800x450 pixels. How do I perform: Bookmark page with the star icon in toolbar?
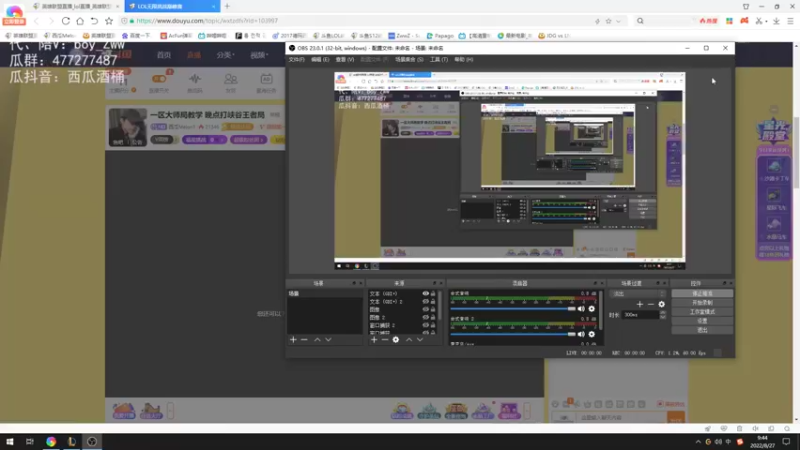(109, 21)
